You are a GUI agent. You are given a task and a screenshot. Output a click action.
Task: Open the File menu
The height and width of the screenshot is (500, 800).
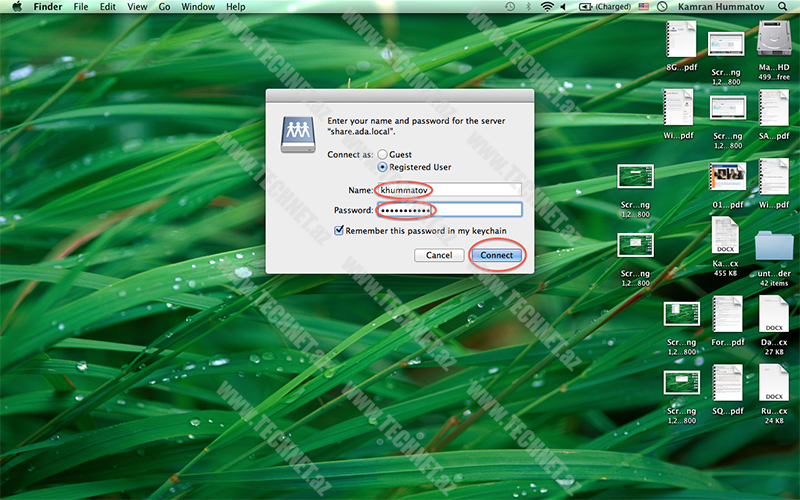[x=81, y=7]
